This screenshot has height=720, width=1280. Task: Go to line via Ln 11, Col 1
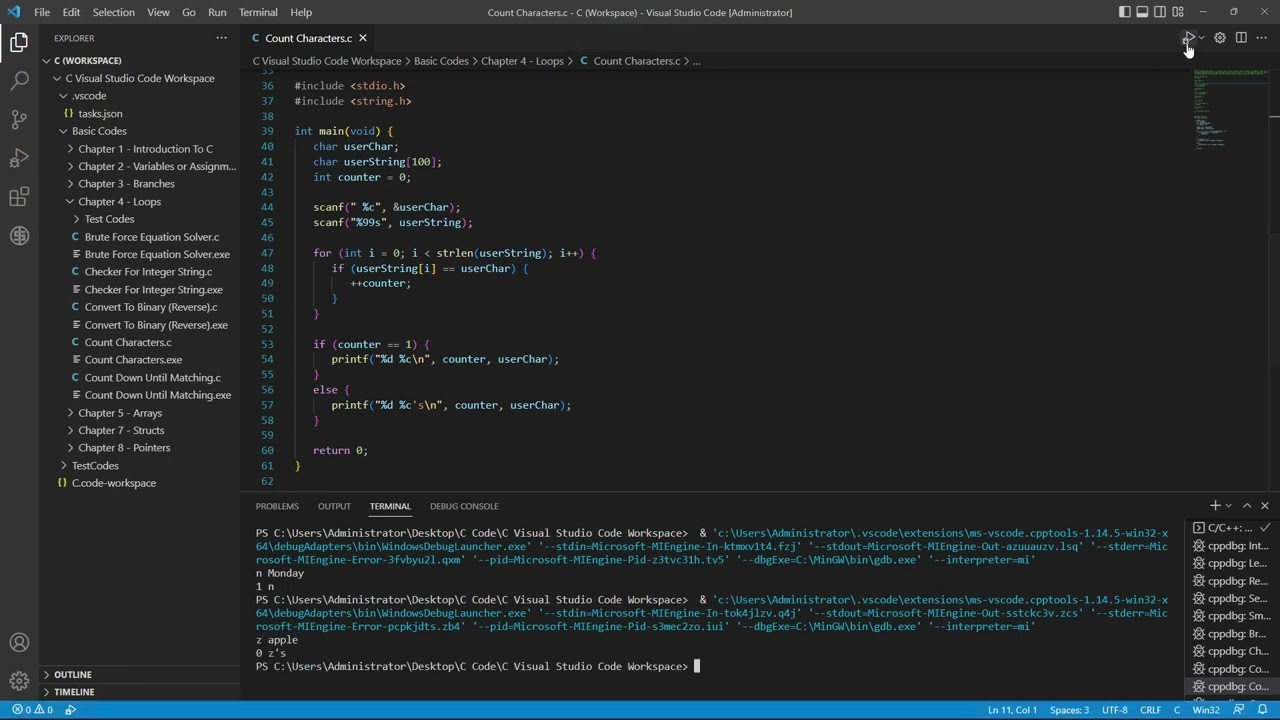coord(1012,710)
